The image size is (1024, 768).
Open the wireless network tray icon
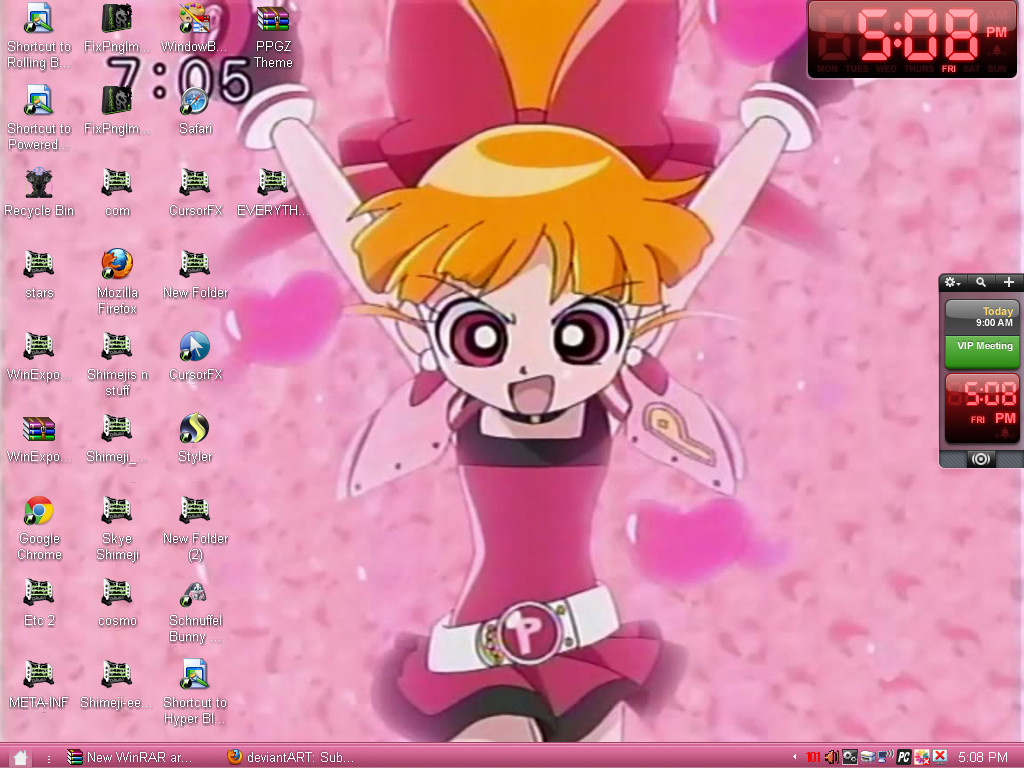pos(886,757)
